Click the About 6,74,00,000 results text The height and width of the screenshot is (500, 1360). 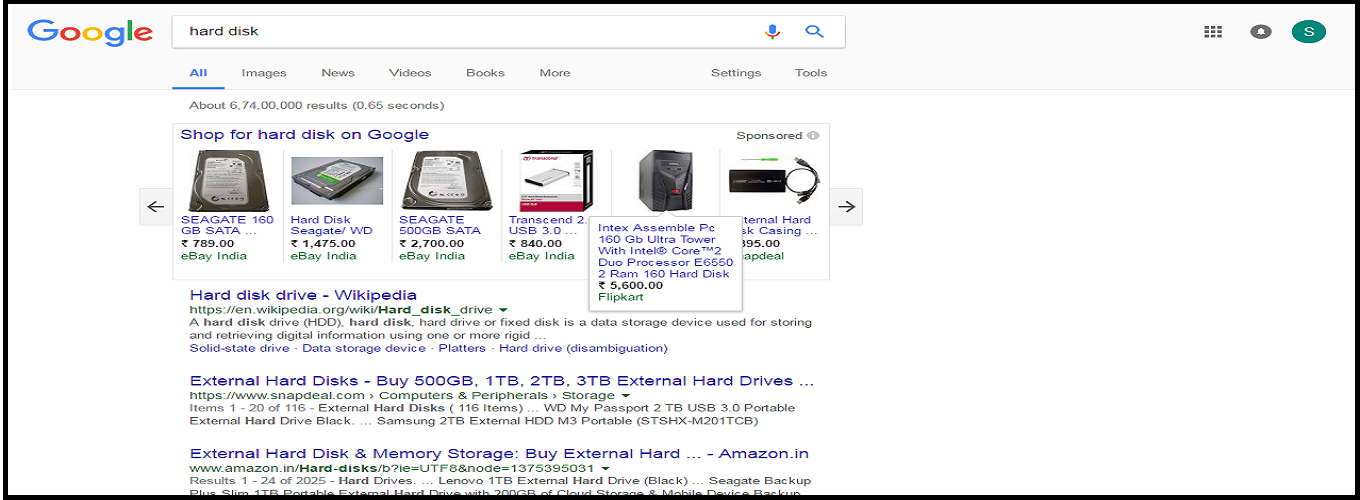pos(317,105)
